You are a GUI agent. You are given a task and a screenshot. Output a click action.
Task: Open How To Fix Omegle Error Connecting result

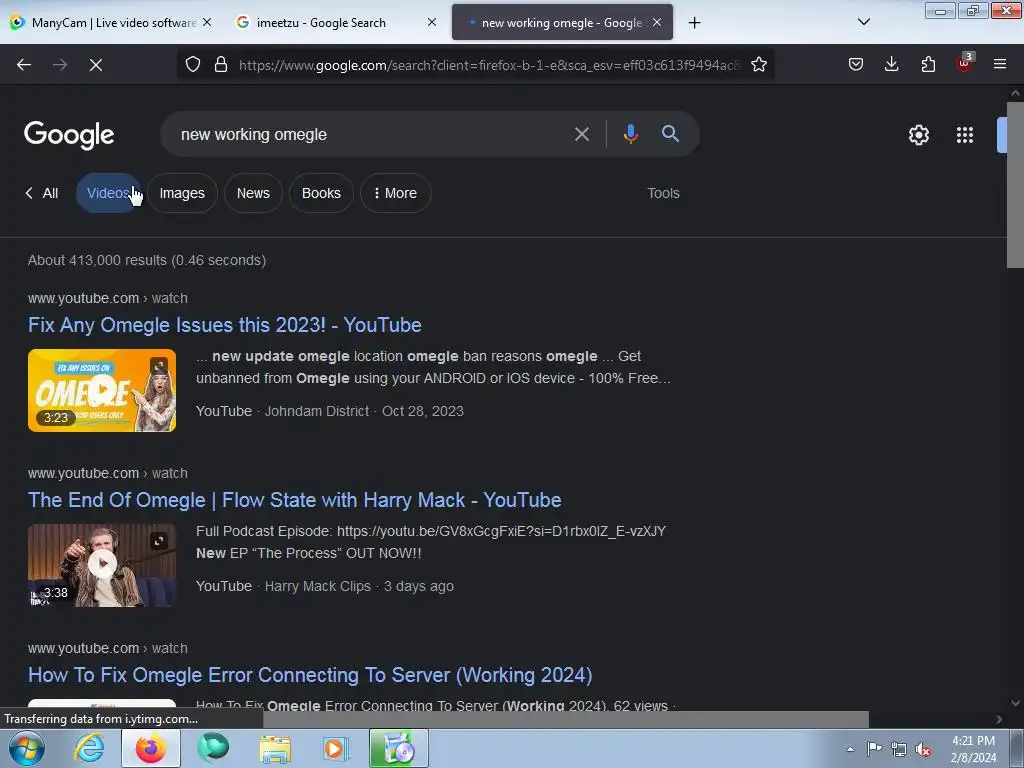[x=310, y=675]
